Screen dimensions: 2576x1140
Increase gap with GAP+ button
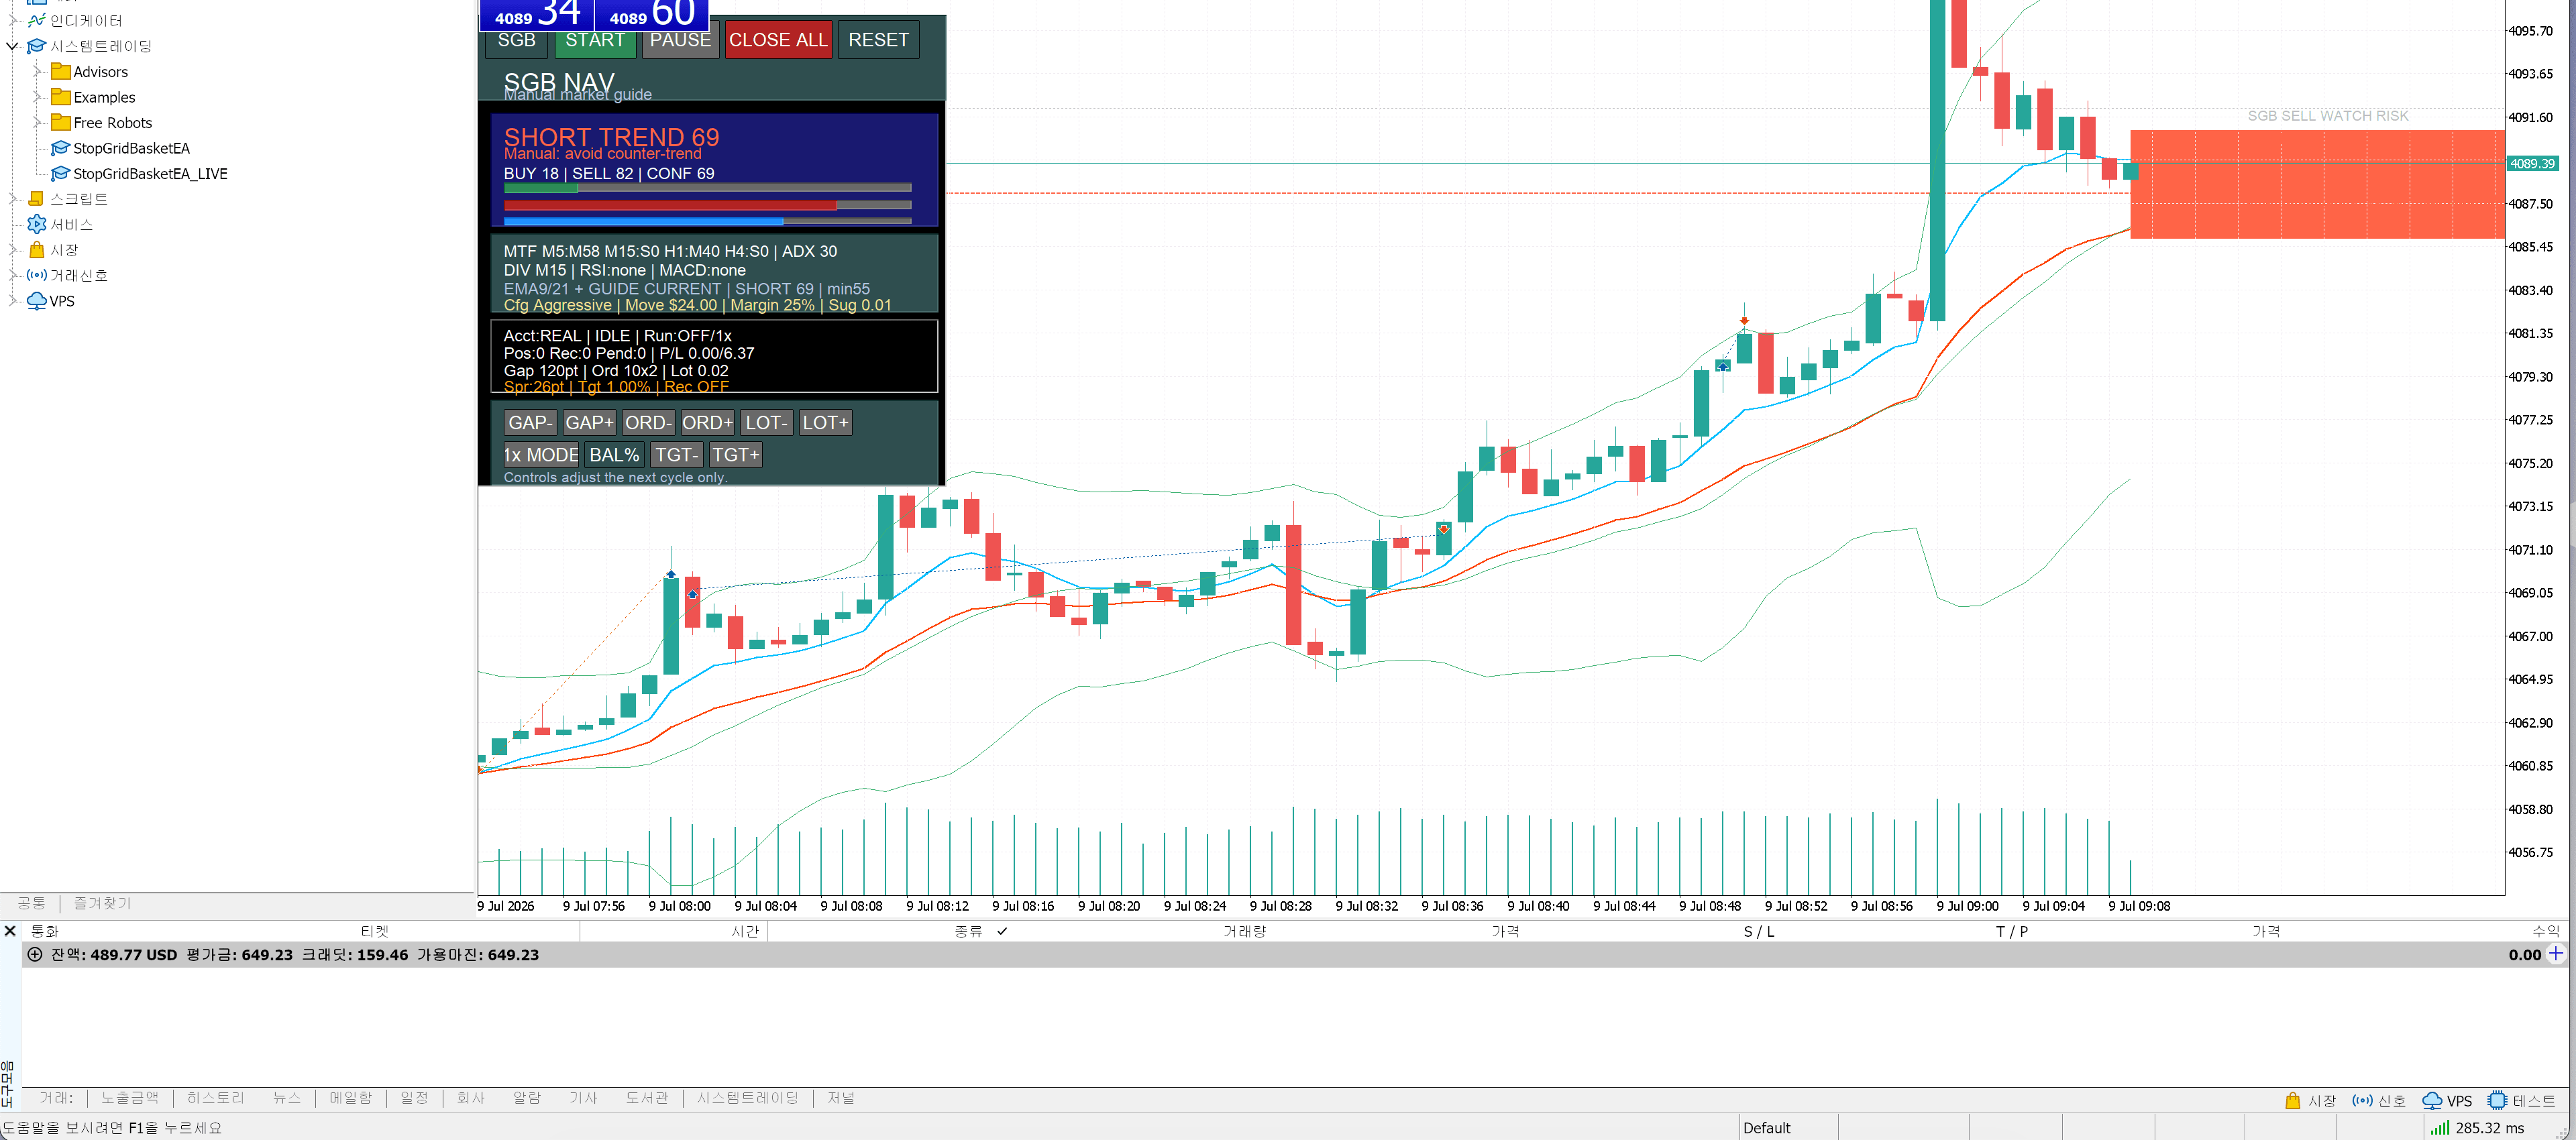coord(589,423)
